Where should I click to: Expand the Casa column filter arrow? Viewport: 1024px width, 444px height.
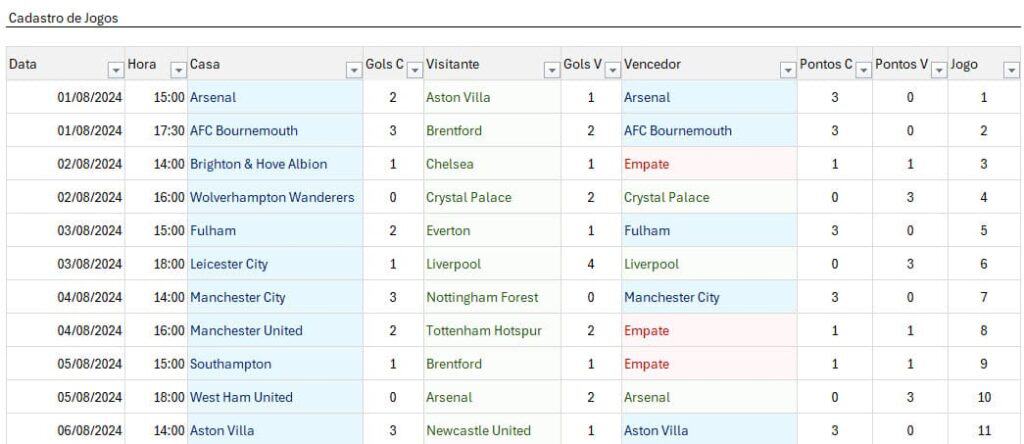(354, 69)
